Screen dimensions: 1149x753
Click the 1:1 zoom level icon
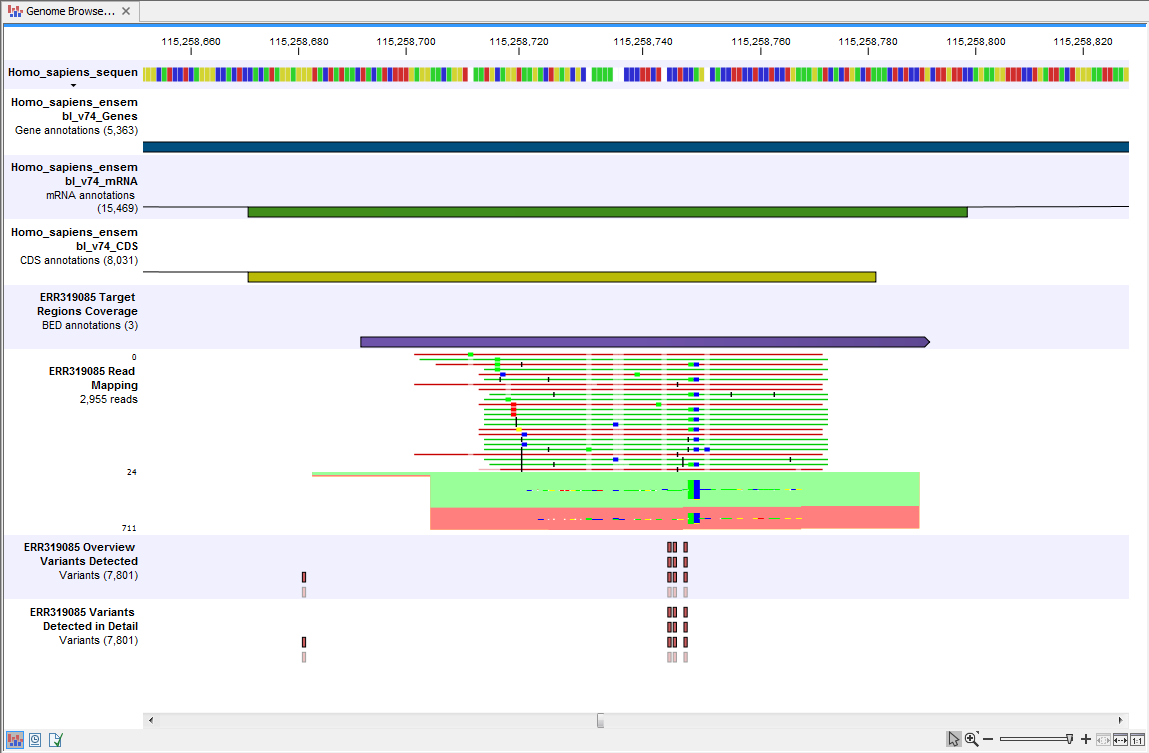1137,739
